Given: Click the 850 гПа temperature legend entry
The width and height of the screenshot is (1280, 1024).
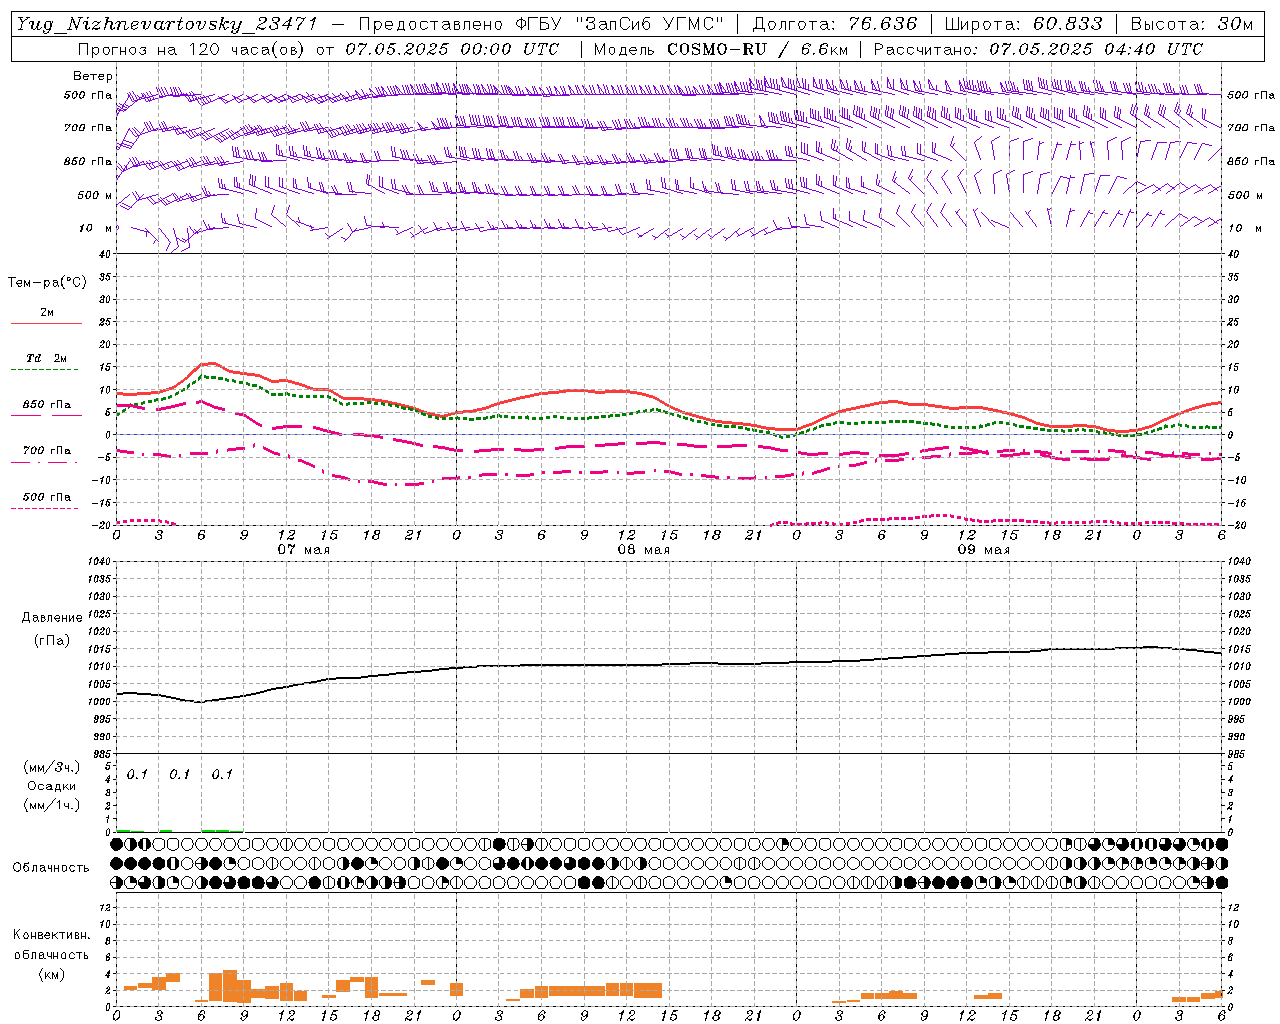Looking at the screenshot, I should (x=47, y=405).
